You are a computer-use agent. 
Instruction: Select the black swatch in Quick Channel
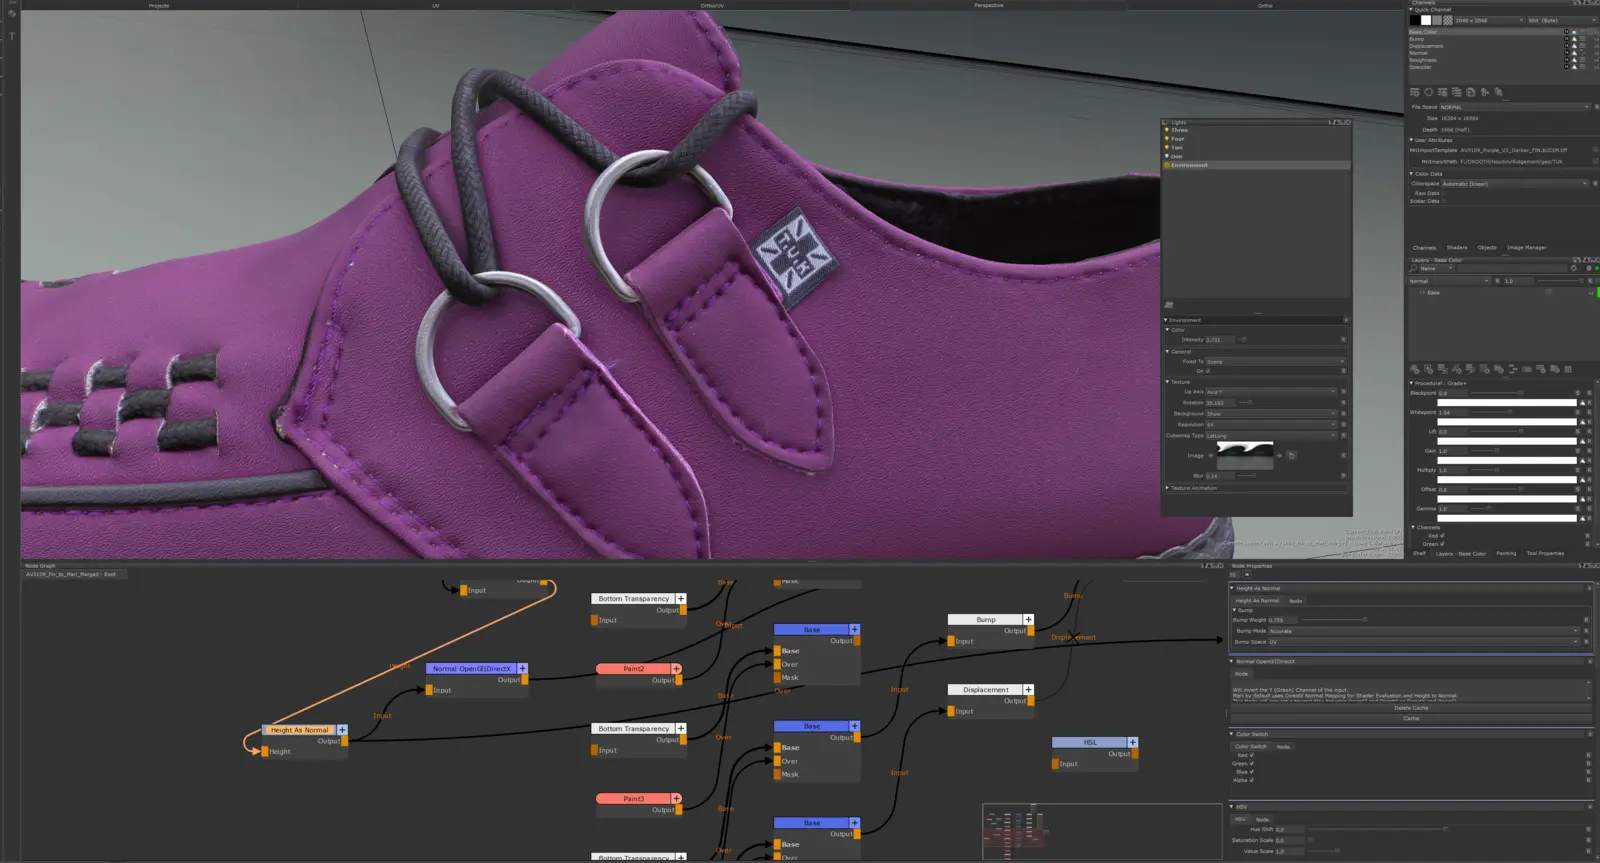click(1414, 20)
